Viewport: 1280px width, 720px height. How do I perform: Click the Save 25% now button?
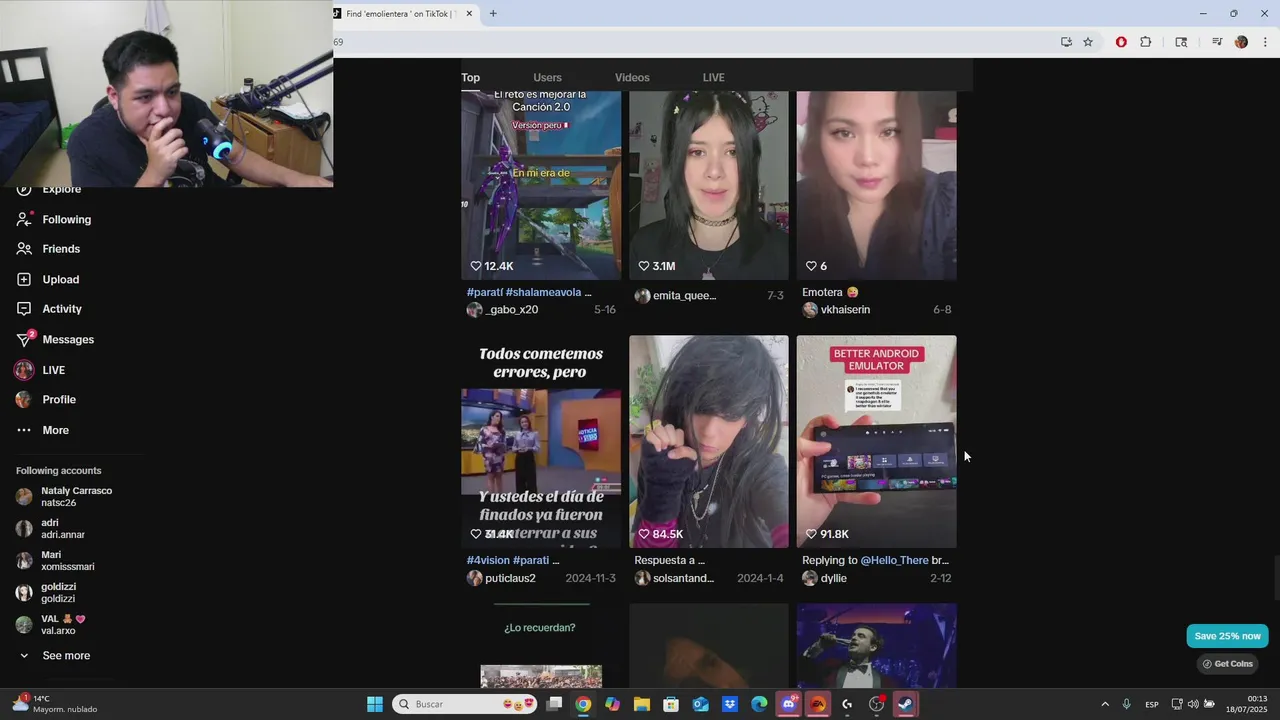pyautogui.click(x=1227, y=636)
